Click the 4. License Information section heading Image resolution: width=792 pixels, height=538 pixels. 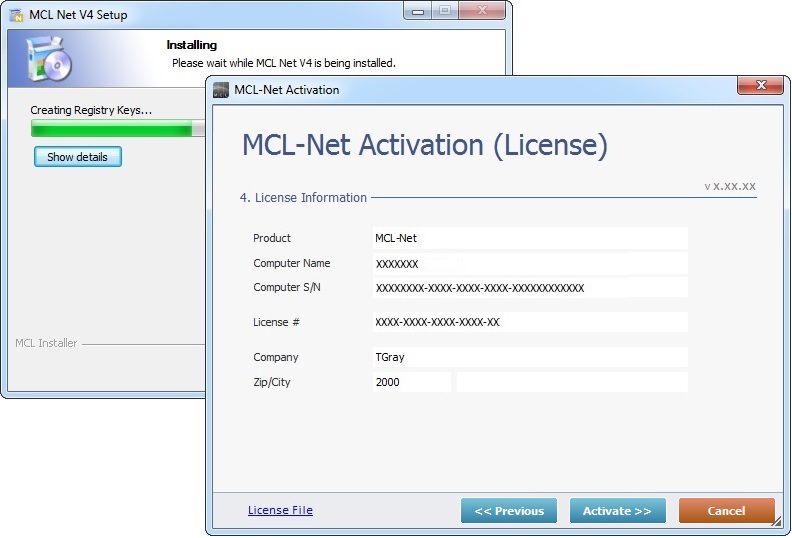click(x=303, y=198)
